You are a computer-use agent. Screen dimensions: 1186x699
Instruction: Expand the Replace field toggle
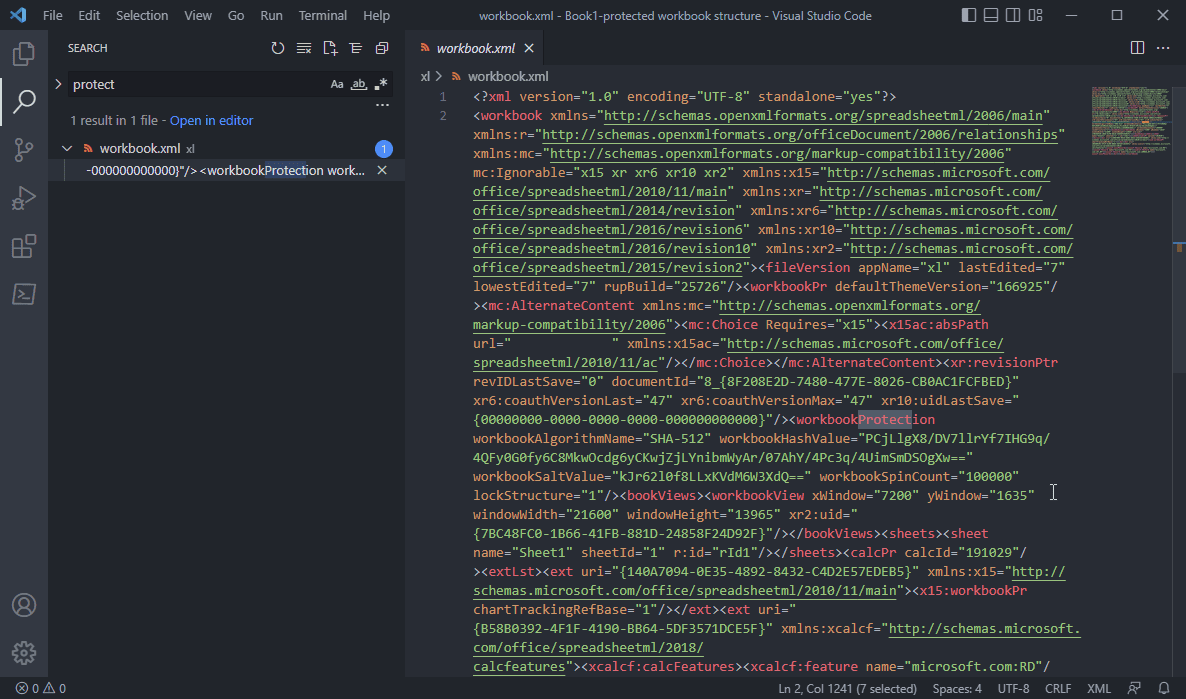(58, 84)
